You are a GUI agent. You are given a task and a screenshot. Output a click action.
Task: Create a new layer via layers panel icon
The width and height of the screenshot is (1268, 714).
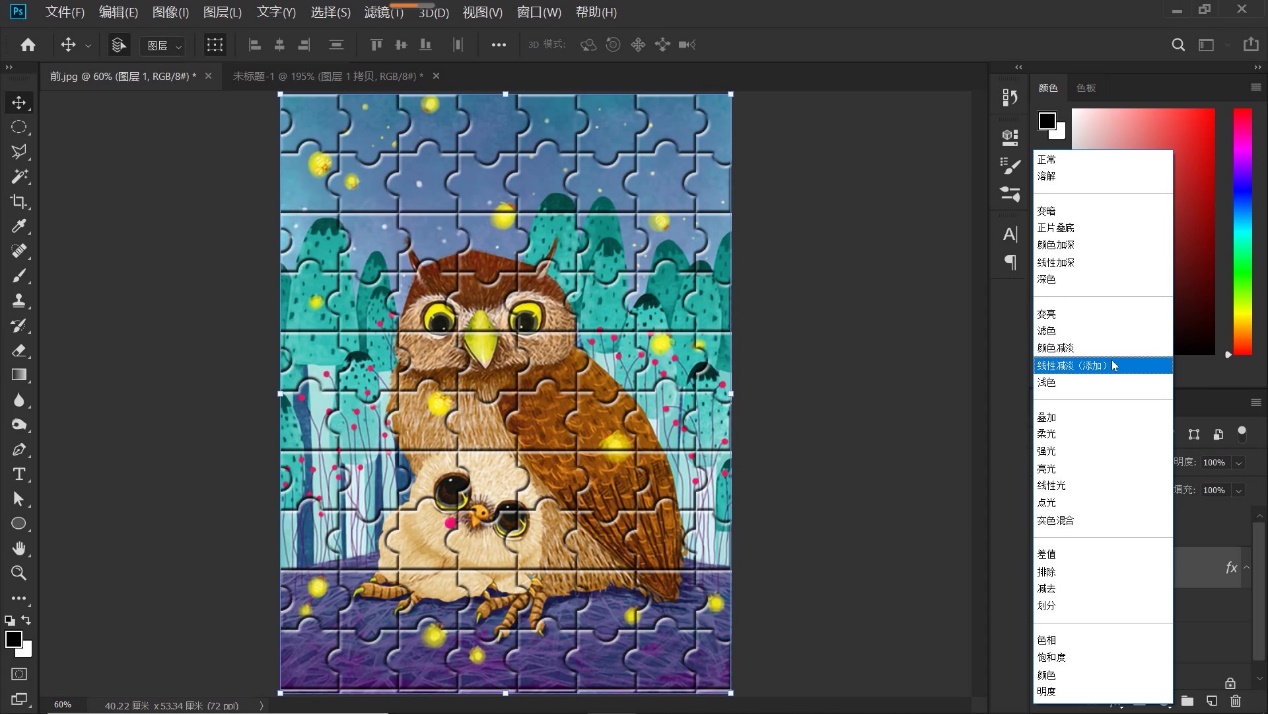(1211, 701)
